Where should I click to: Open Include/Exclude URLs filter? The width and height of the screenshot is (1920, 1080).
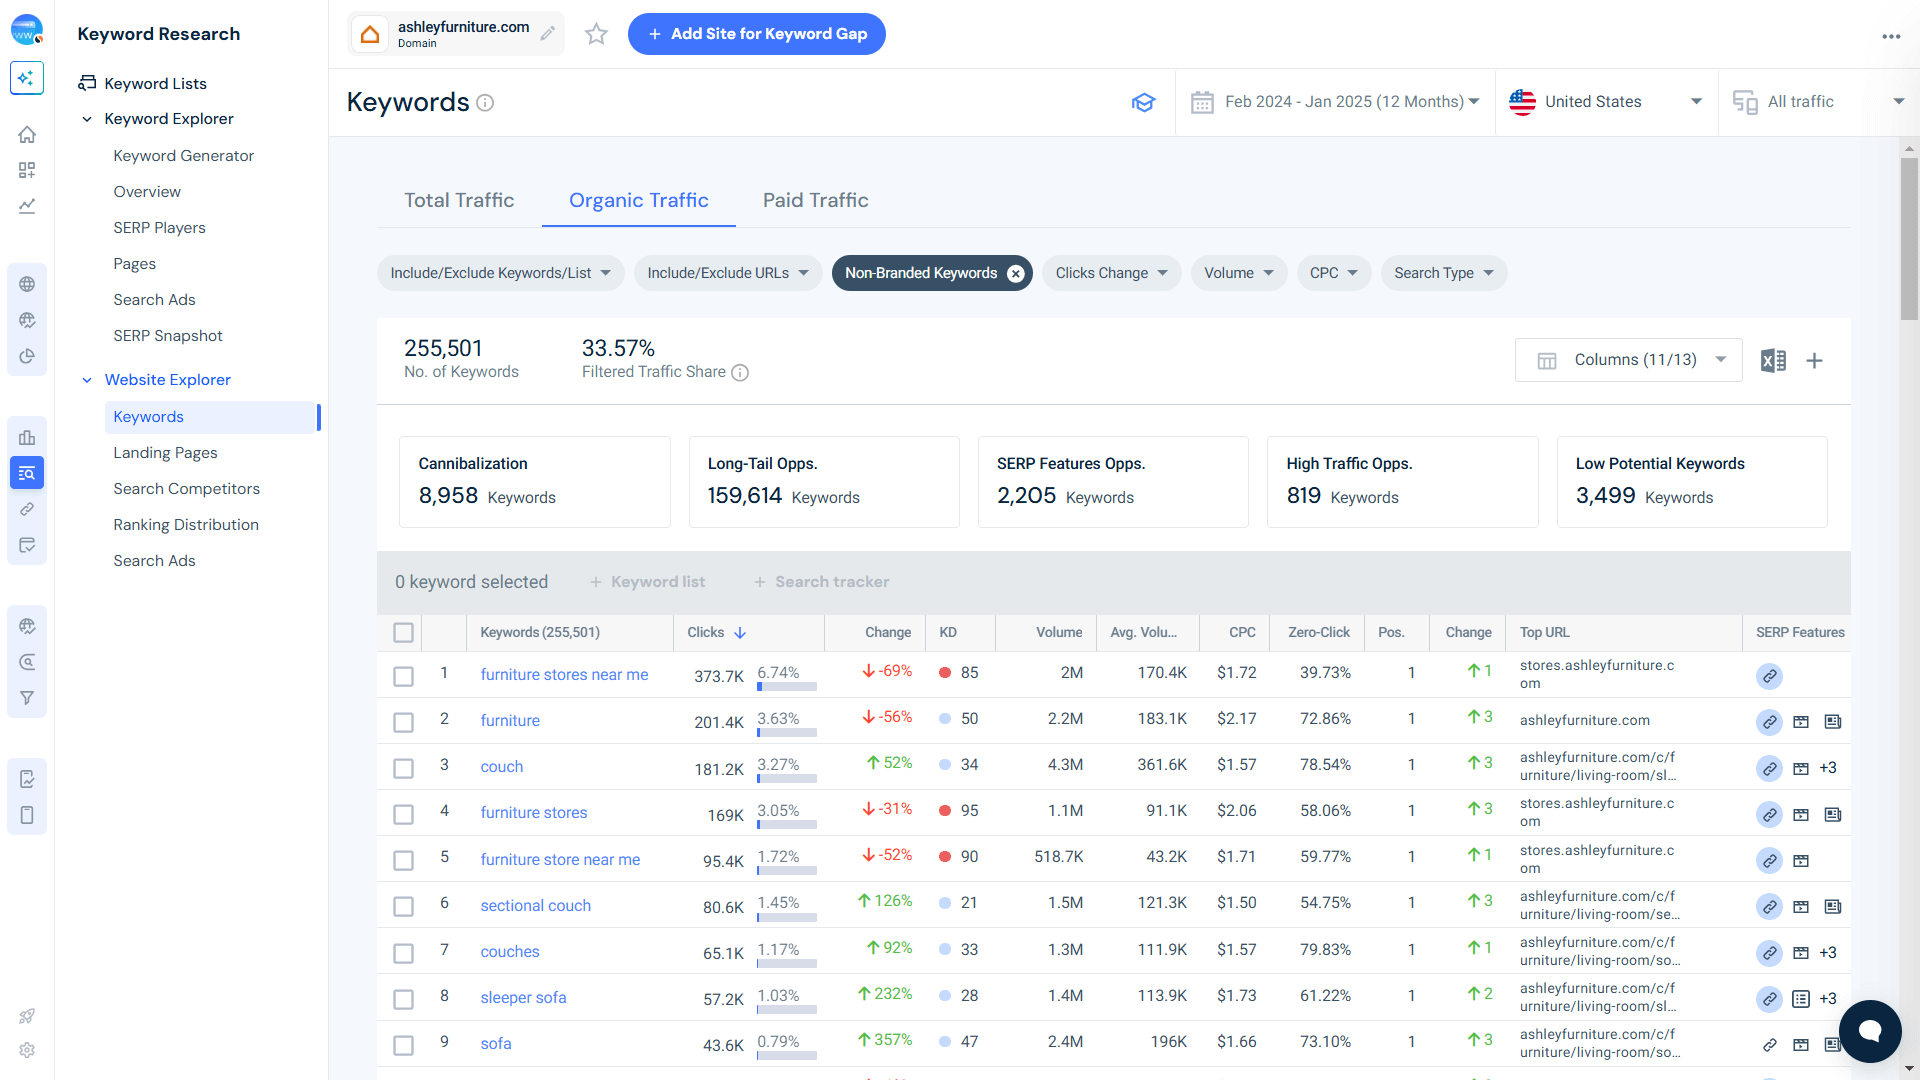click(x=727, y=273)
